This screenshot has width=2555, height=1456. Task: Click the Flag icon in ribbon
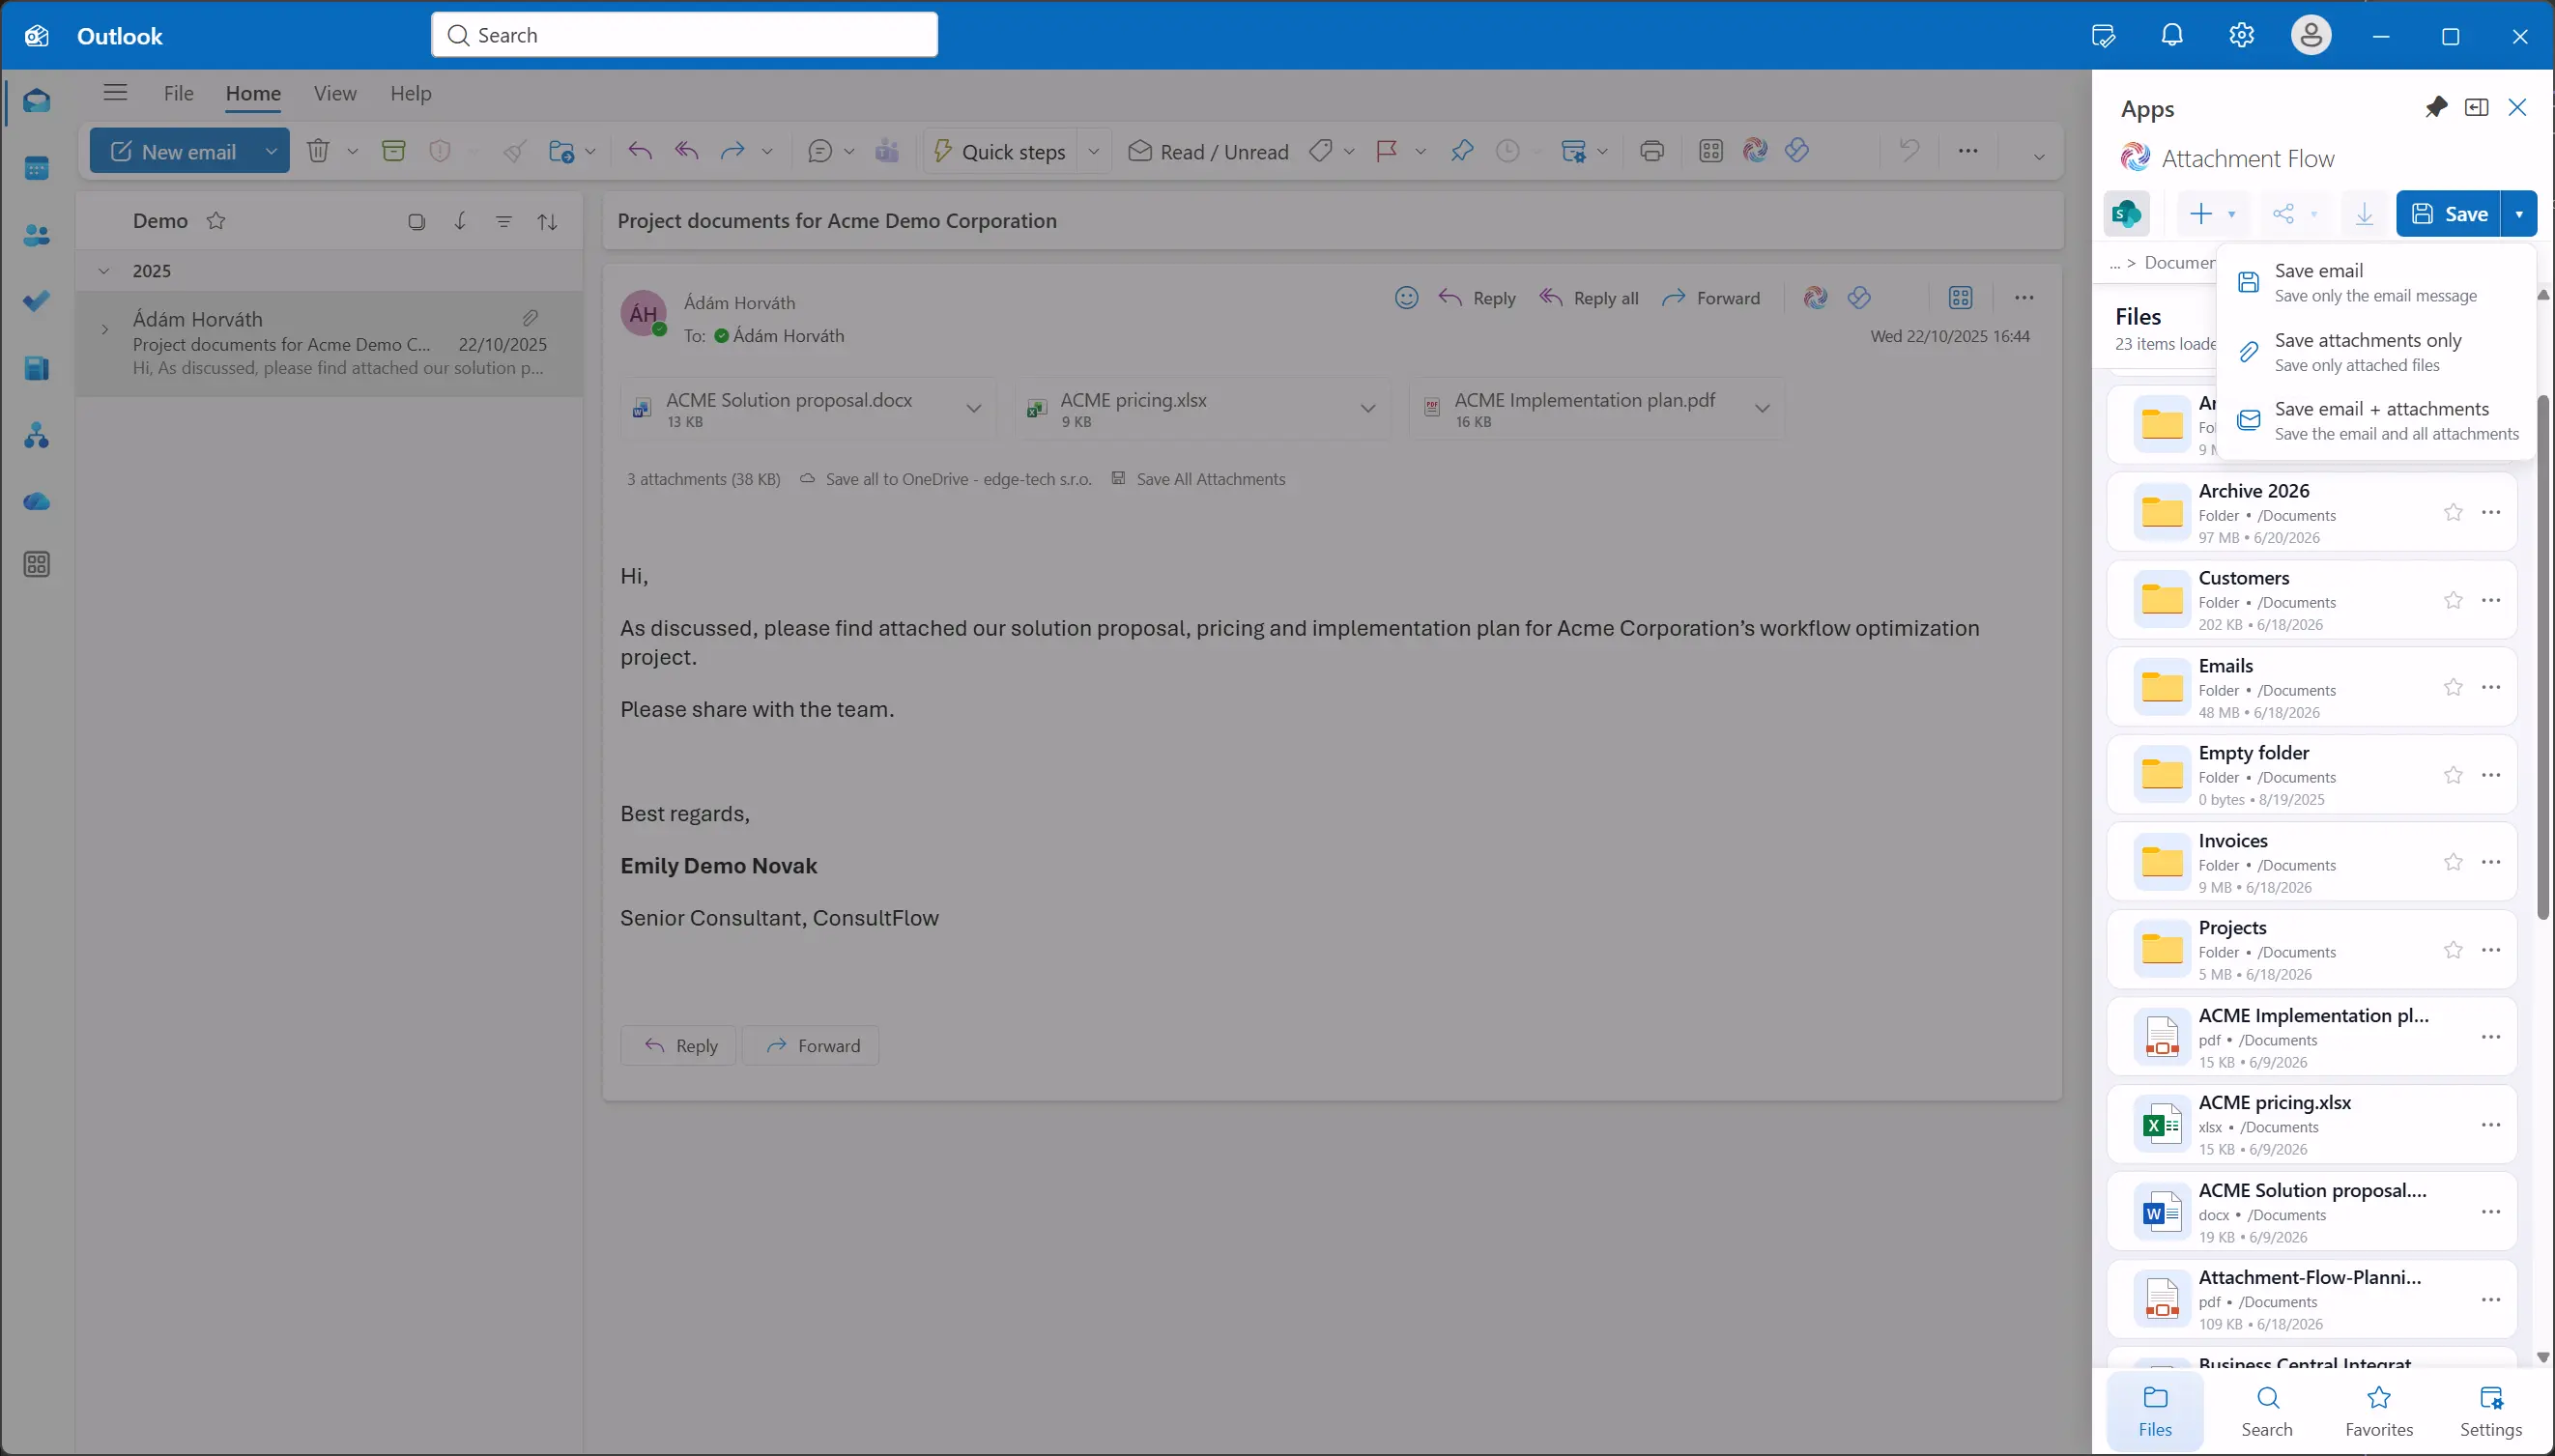(1386, 151)
